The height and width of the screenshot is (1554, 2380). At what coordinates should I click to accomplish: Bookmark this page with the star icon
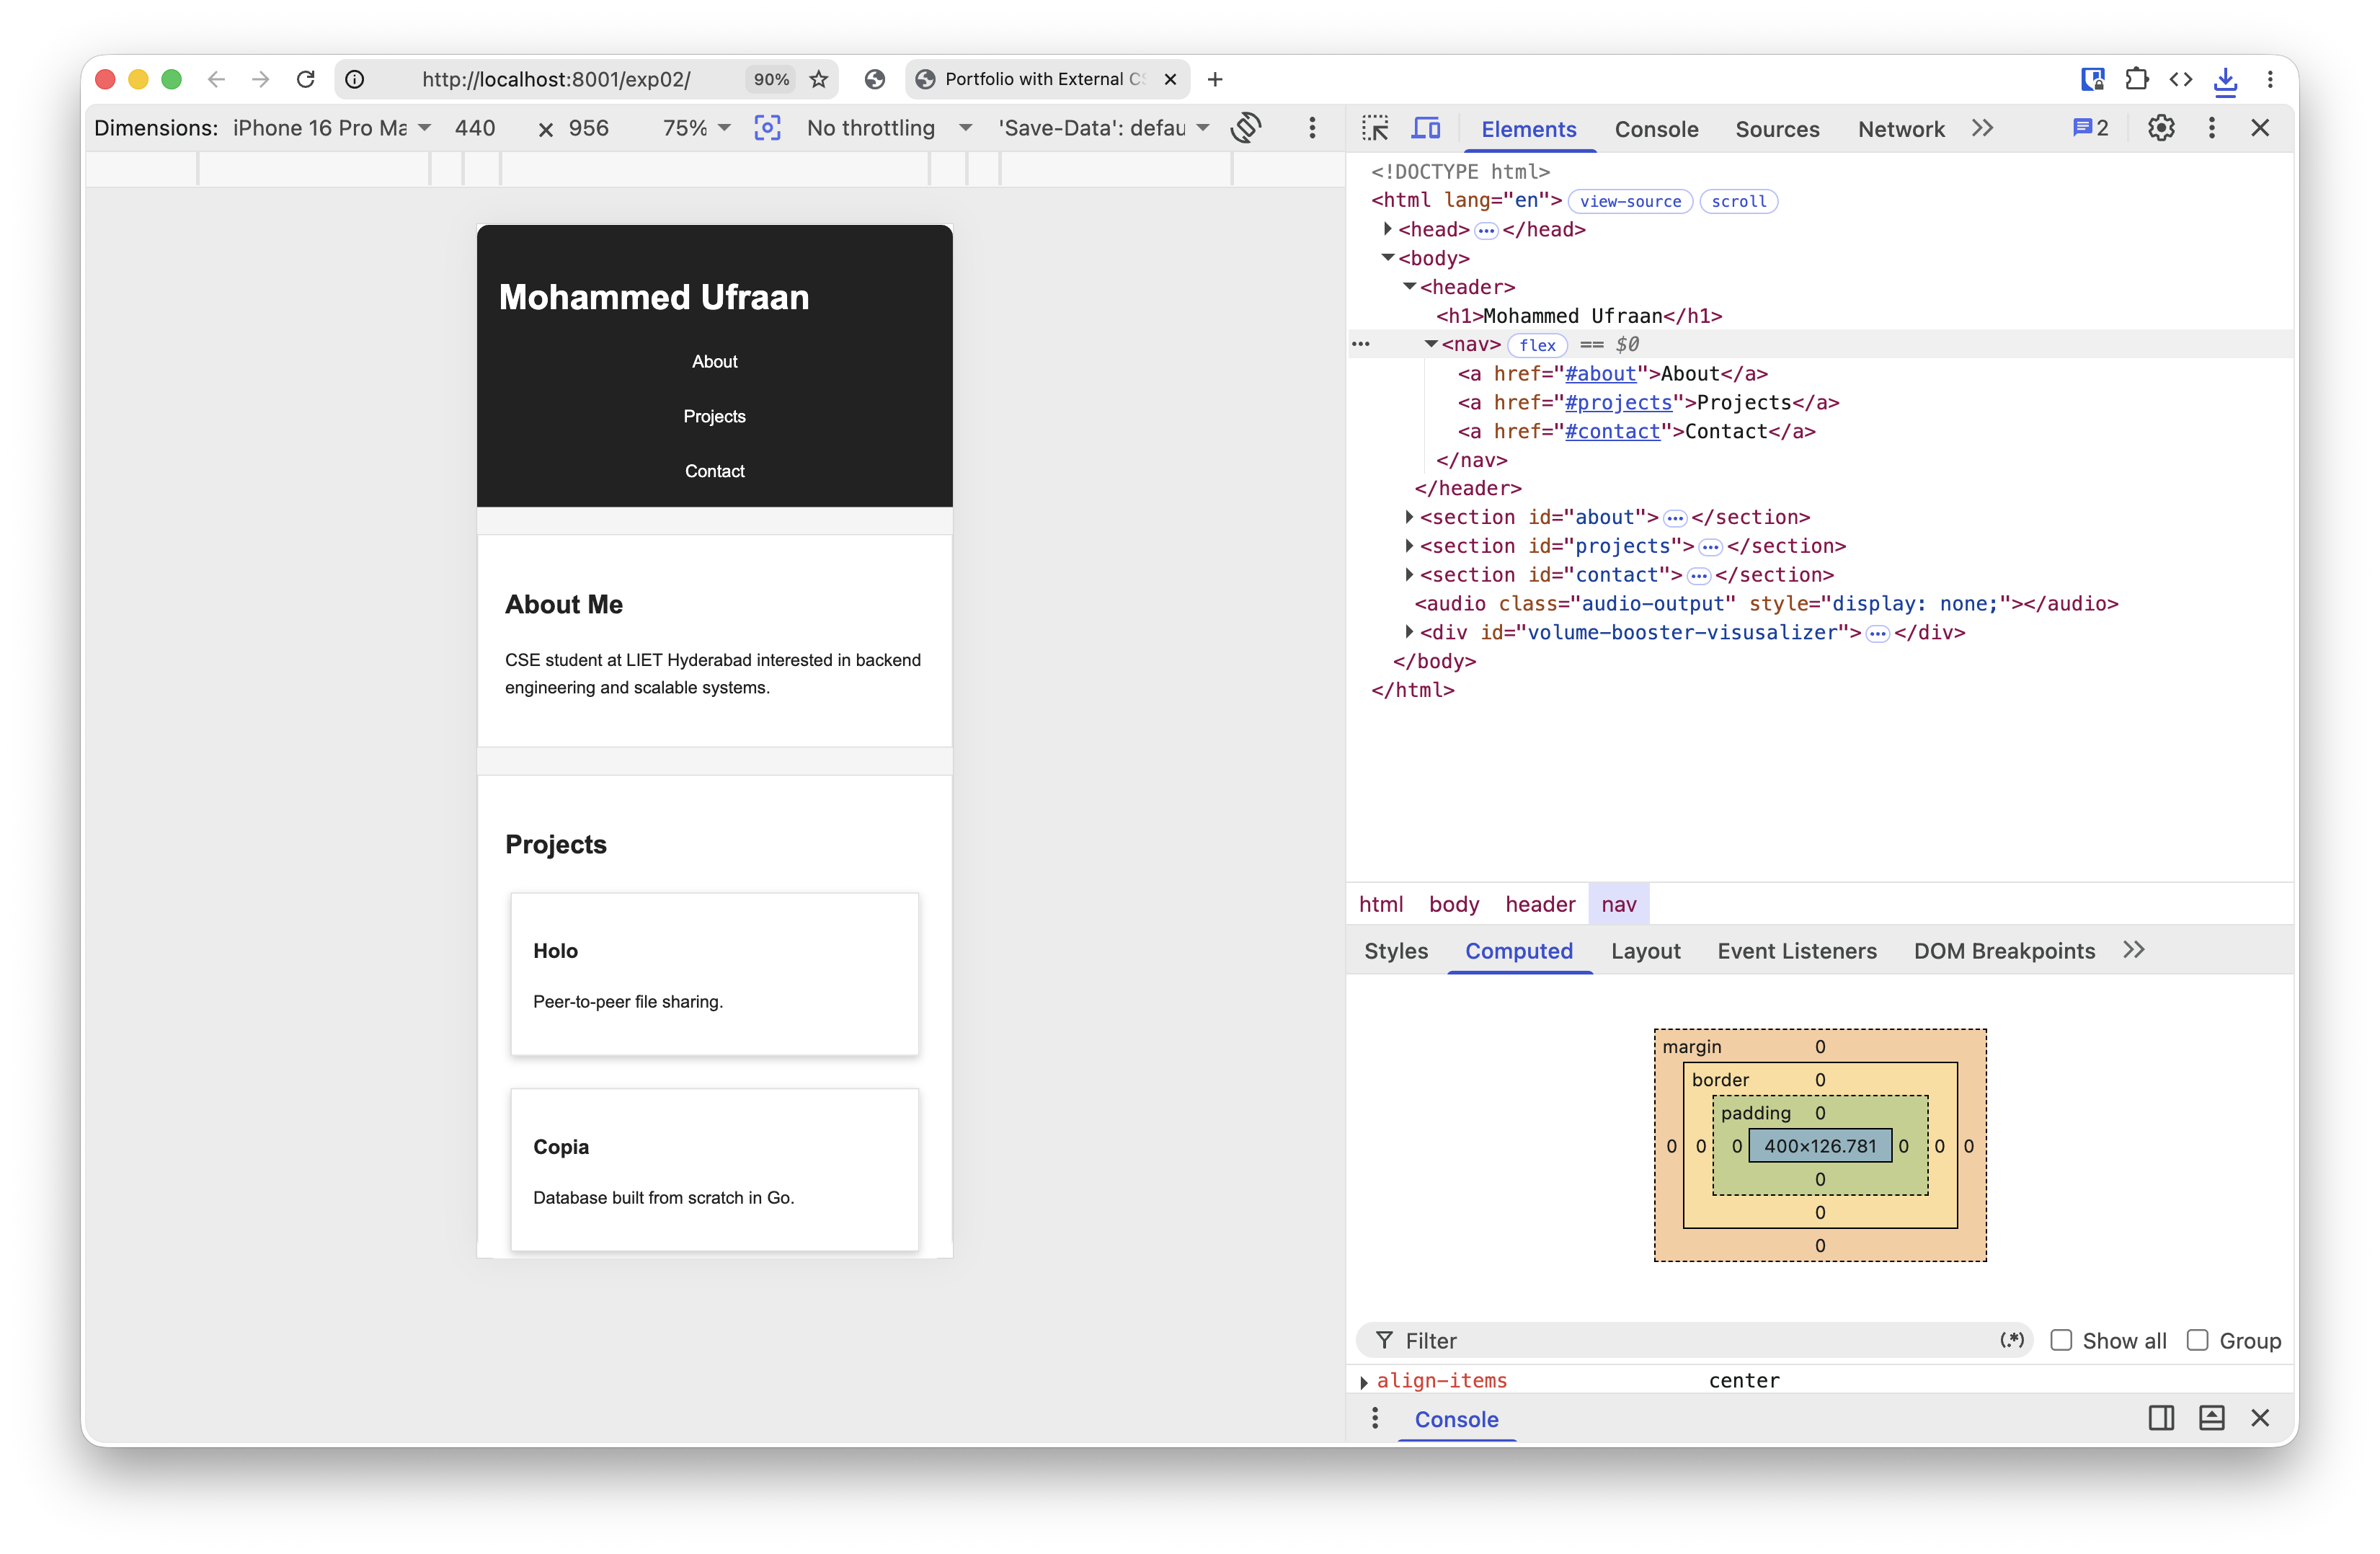(x=819, y=79)
